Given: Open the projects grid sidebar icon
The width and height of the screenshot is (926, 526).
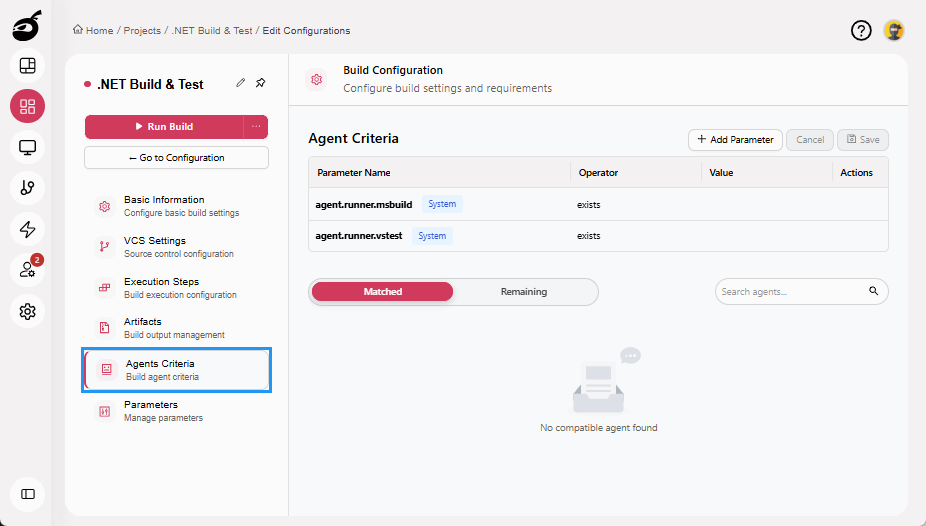Looking at the screenshot, I should click(x=27, y=106).
